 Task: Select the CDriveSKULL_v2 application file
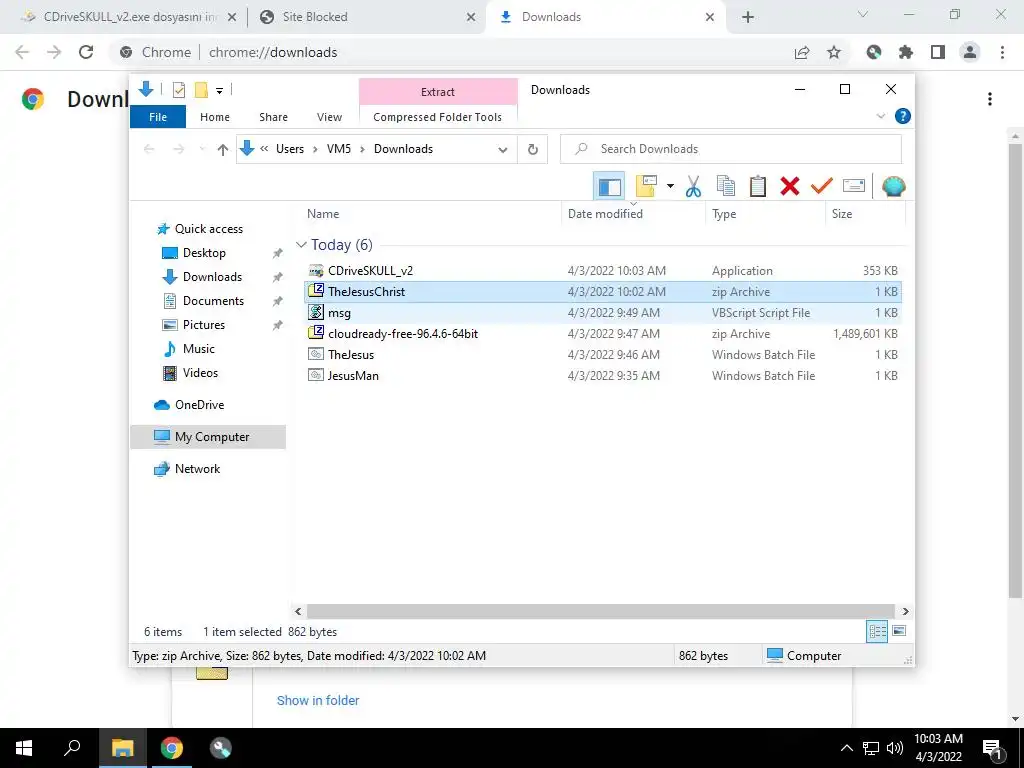pyautogui.click(x=603, y=270)
